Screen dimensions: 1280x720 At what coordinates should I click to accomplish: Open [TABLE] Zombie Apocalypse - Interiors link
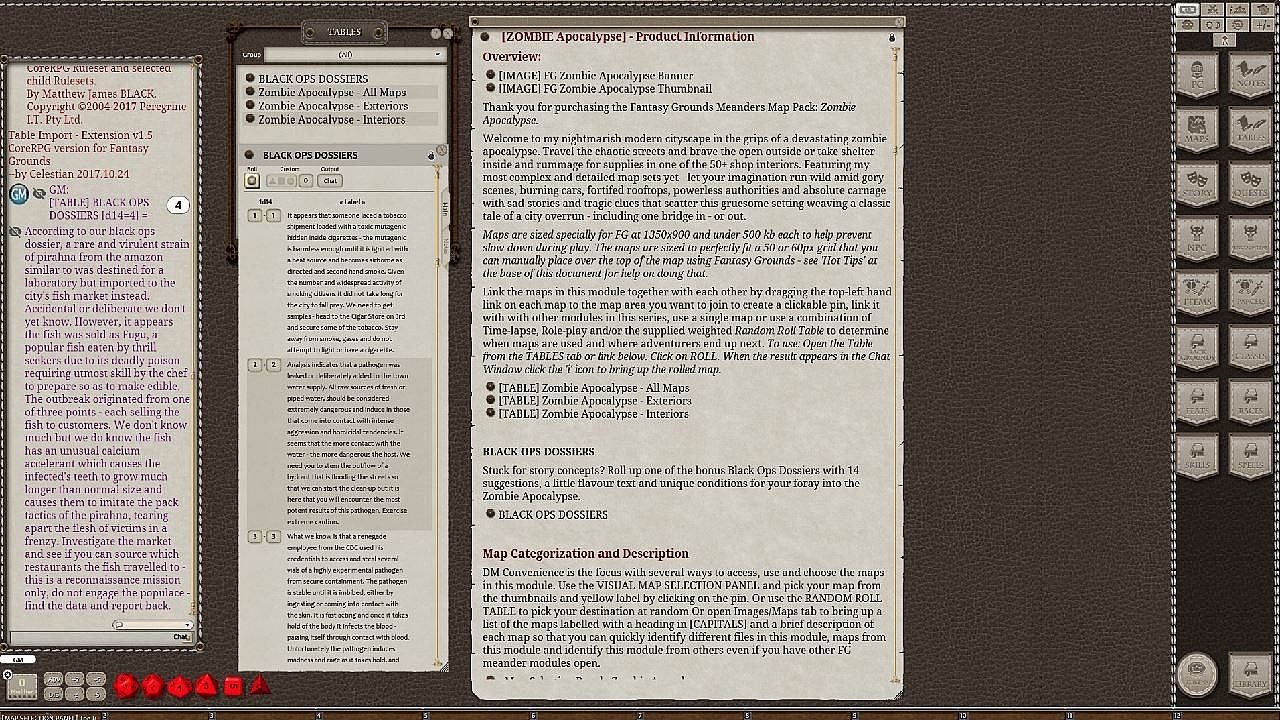[x=593, y=414]
